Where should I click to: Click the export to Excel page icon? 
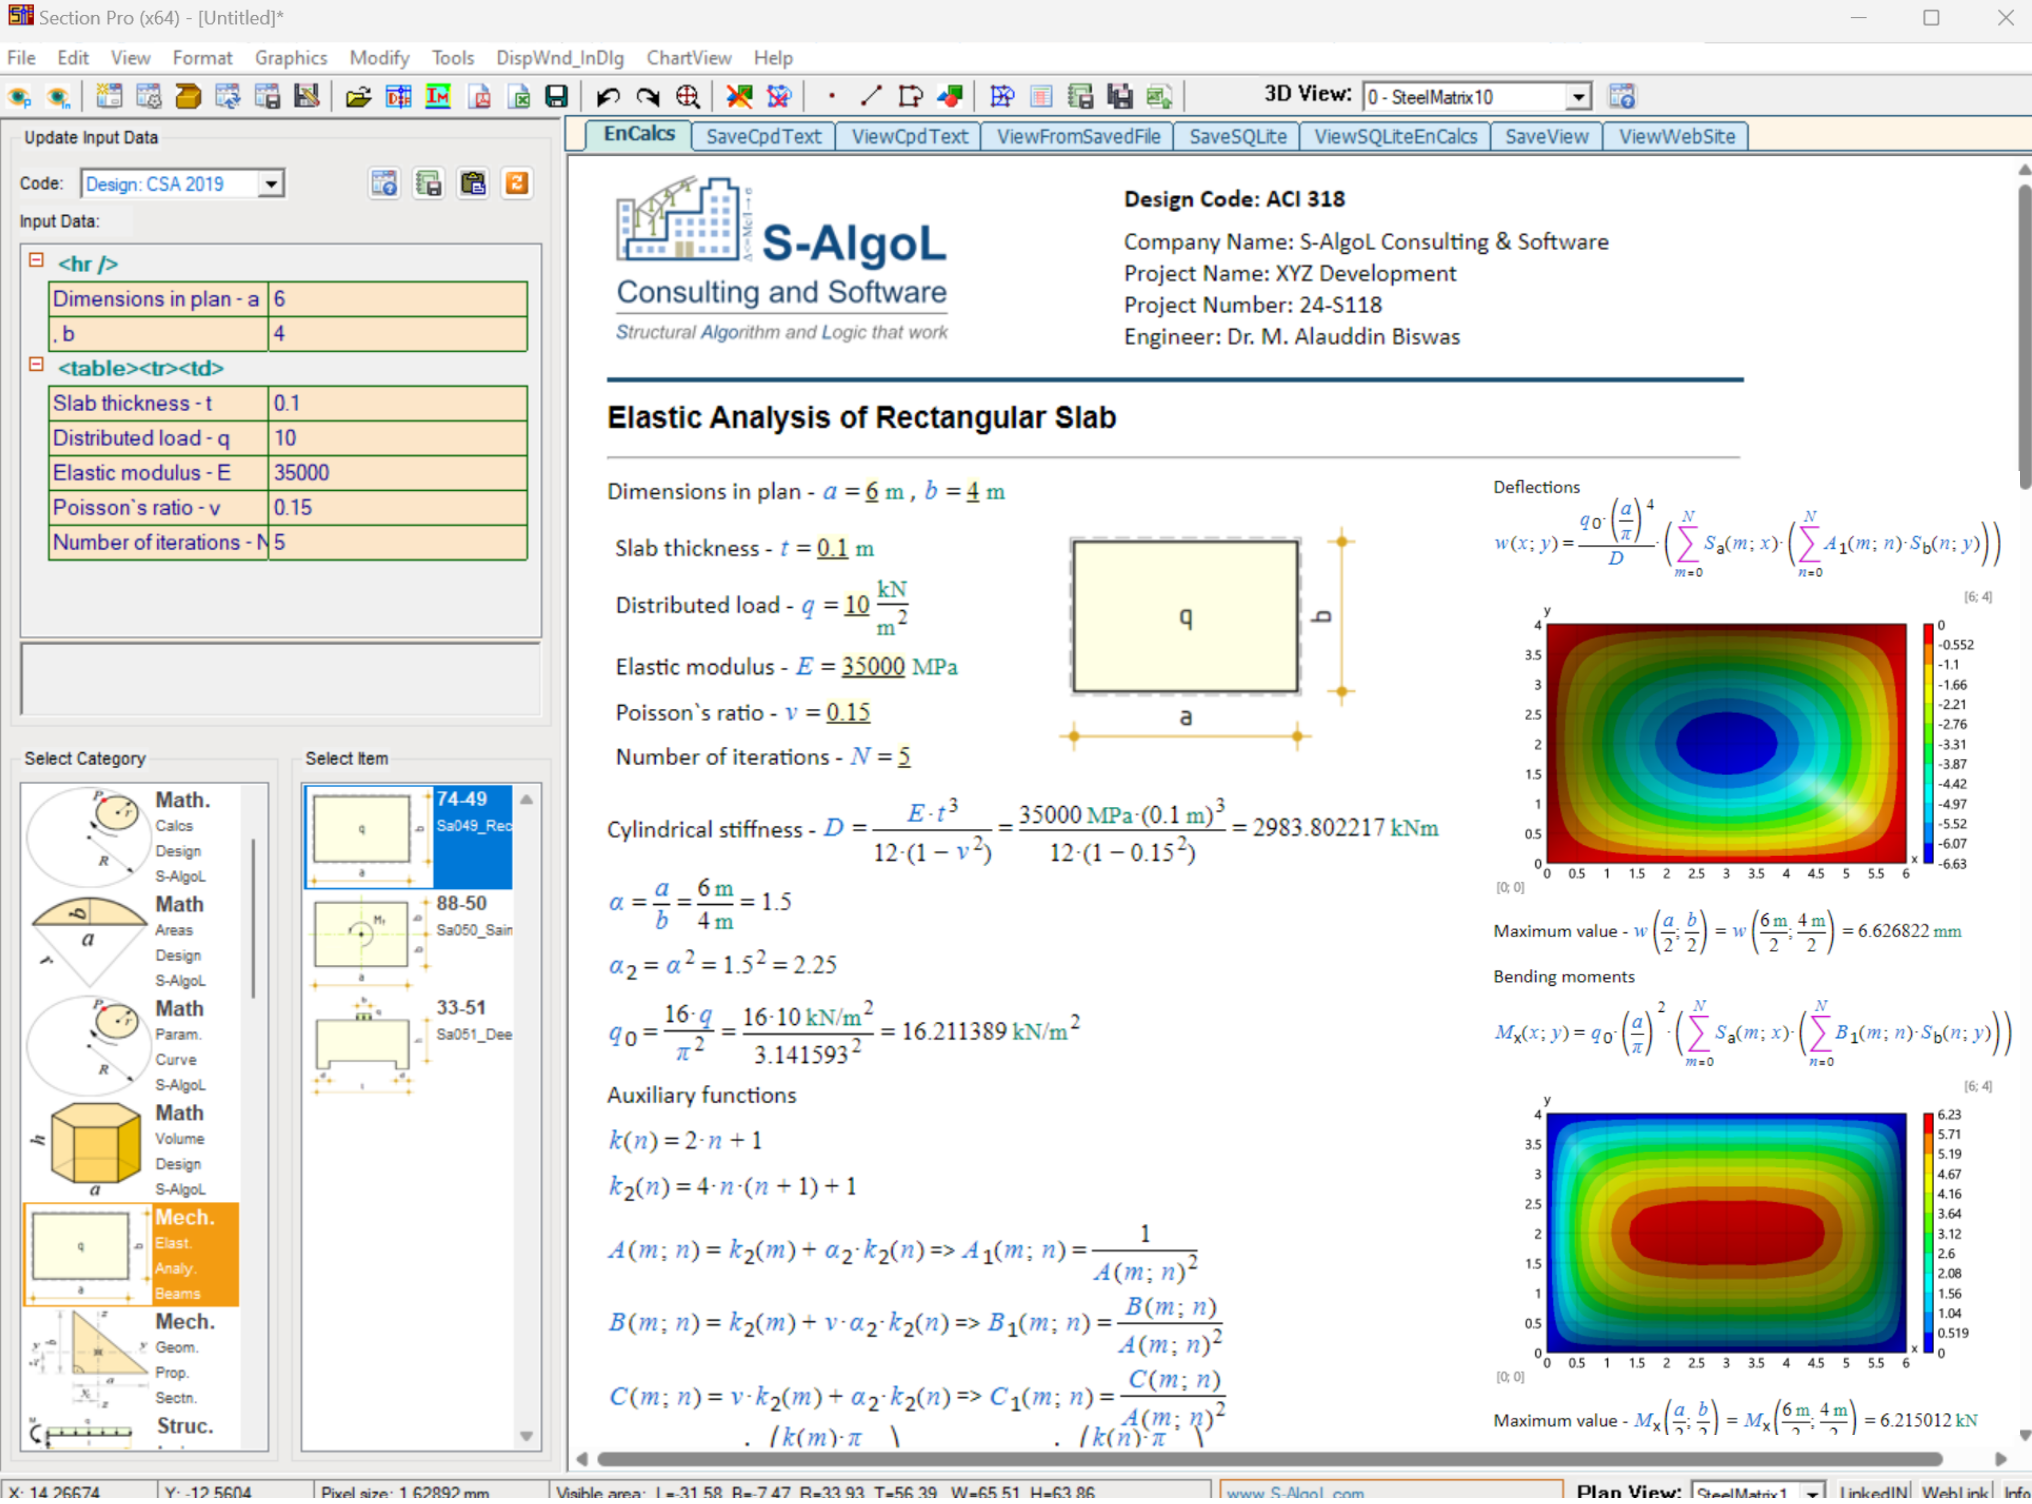tap(518, 97)
